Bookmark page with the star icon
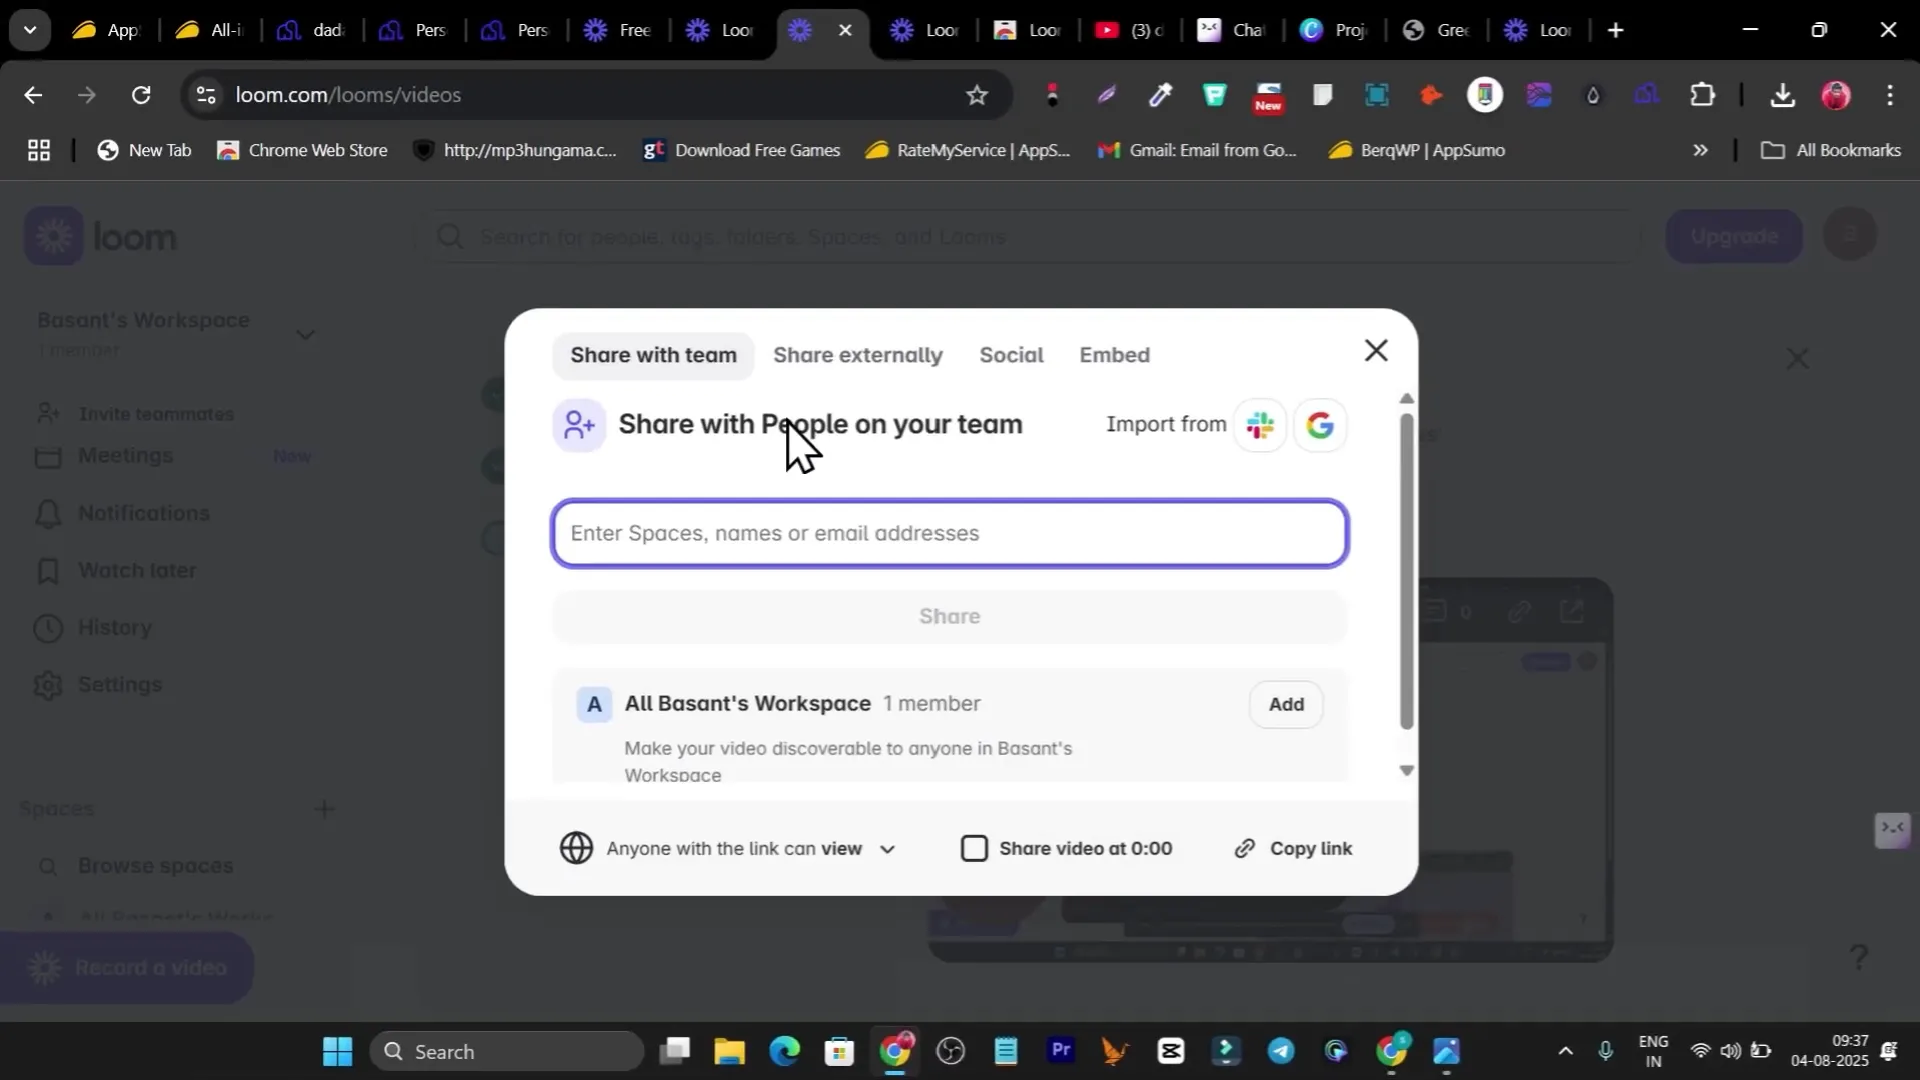Screen dimensions: 1920x1080 click(x=977, y=95)
